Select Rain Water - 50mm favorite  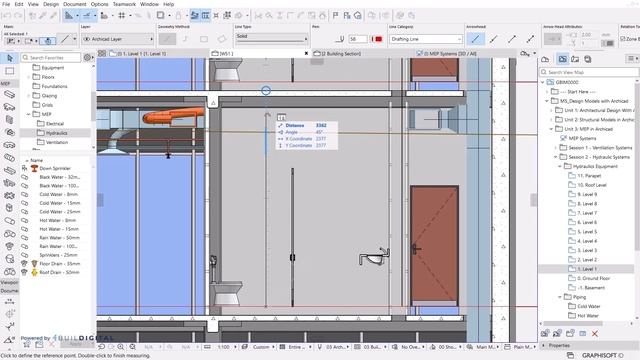[x=59, y=238]
